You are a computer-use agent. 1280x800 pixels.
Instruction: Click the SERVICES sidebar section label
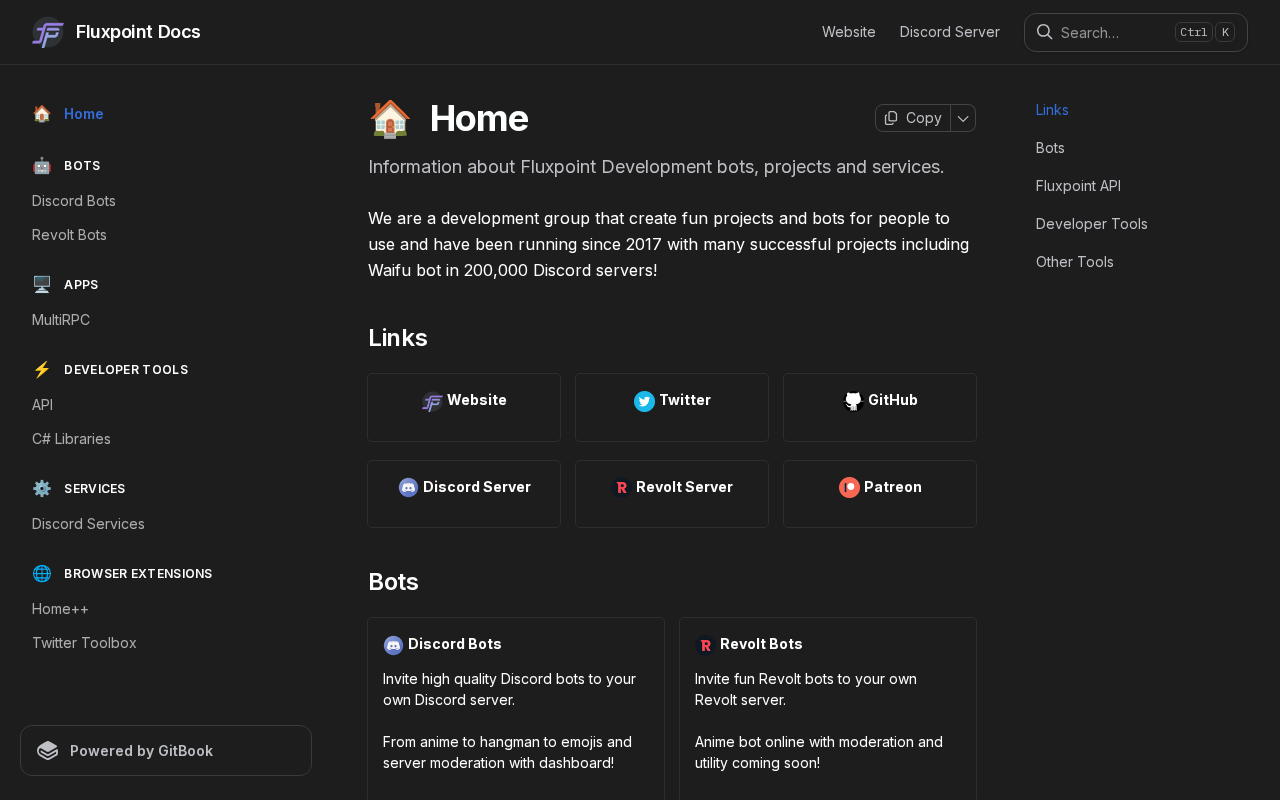point(95,489)
